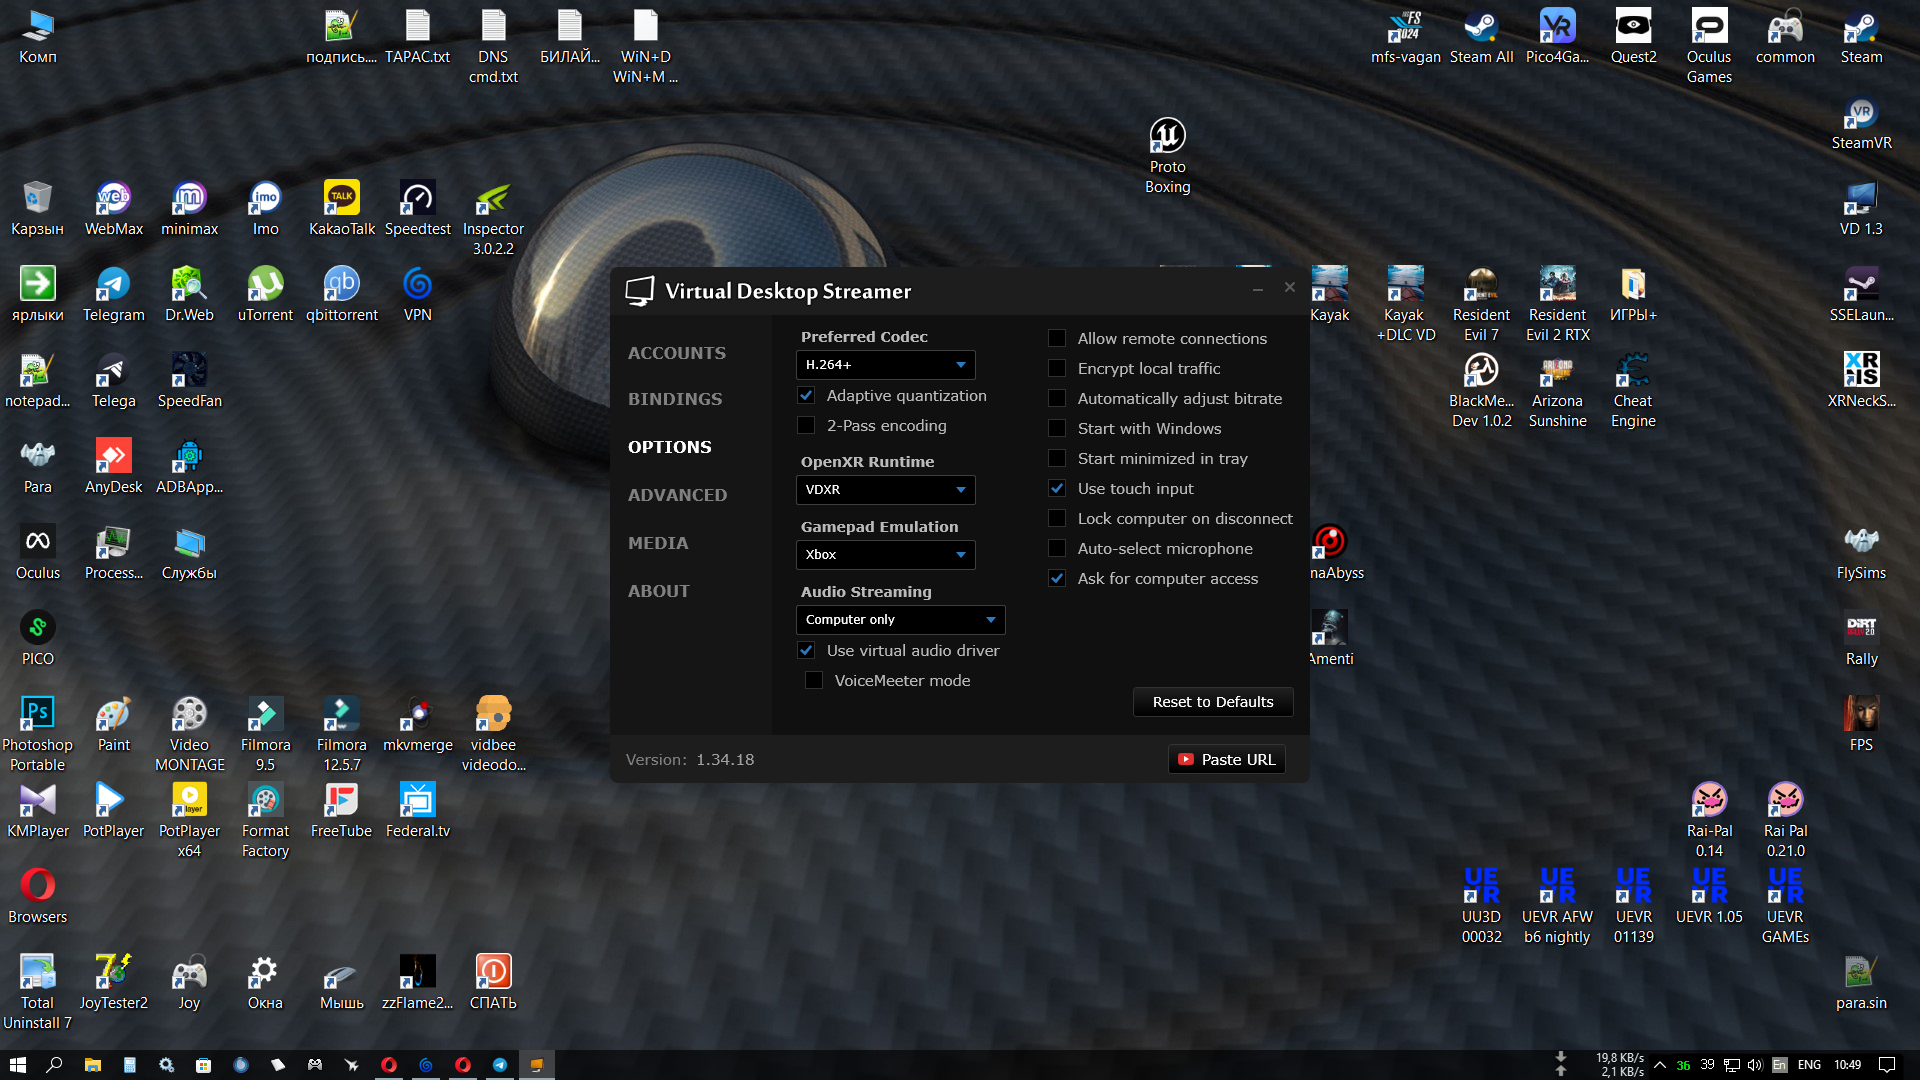Click Reset to Defaults button

click(x=1213, y=702)
